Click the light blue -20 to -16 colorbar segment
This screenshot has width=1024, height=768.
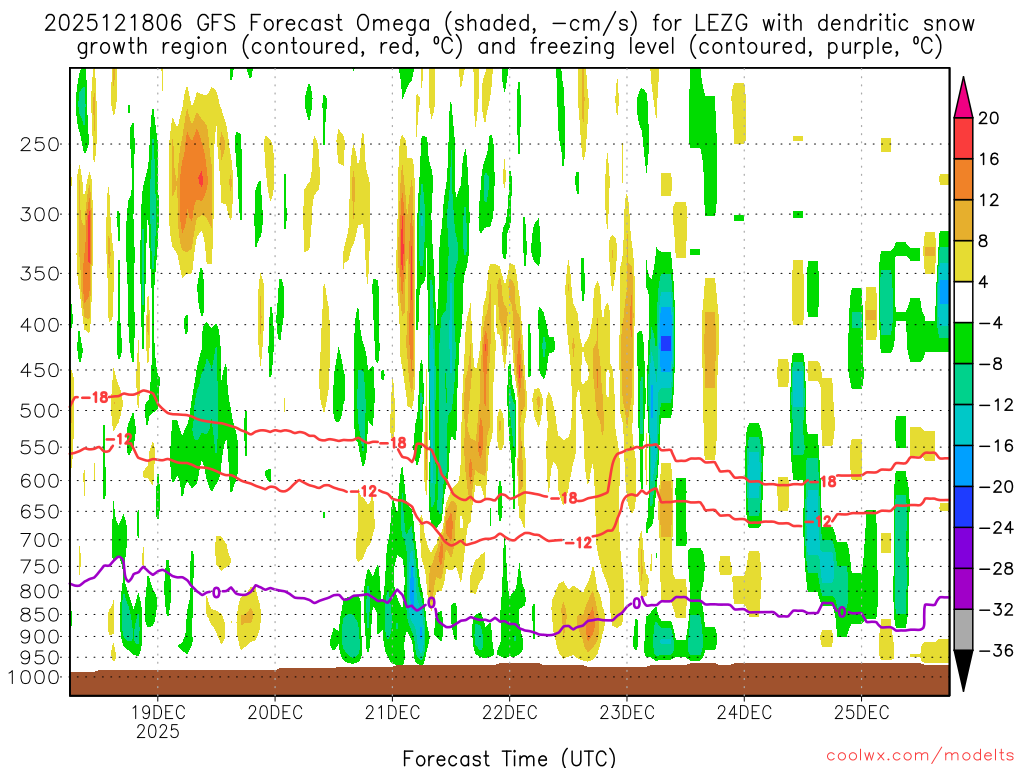963,466
